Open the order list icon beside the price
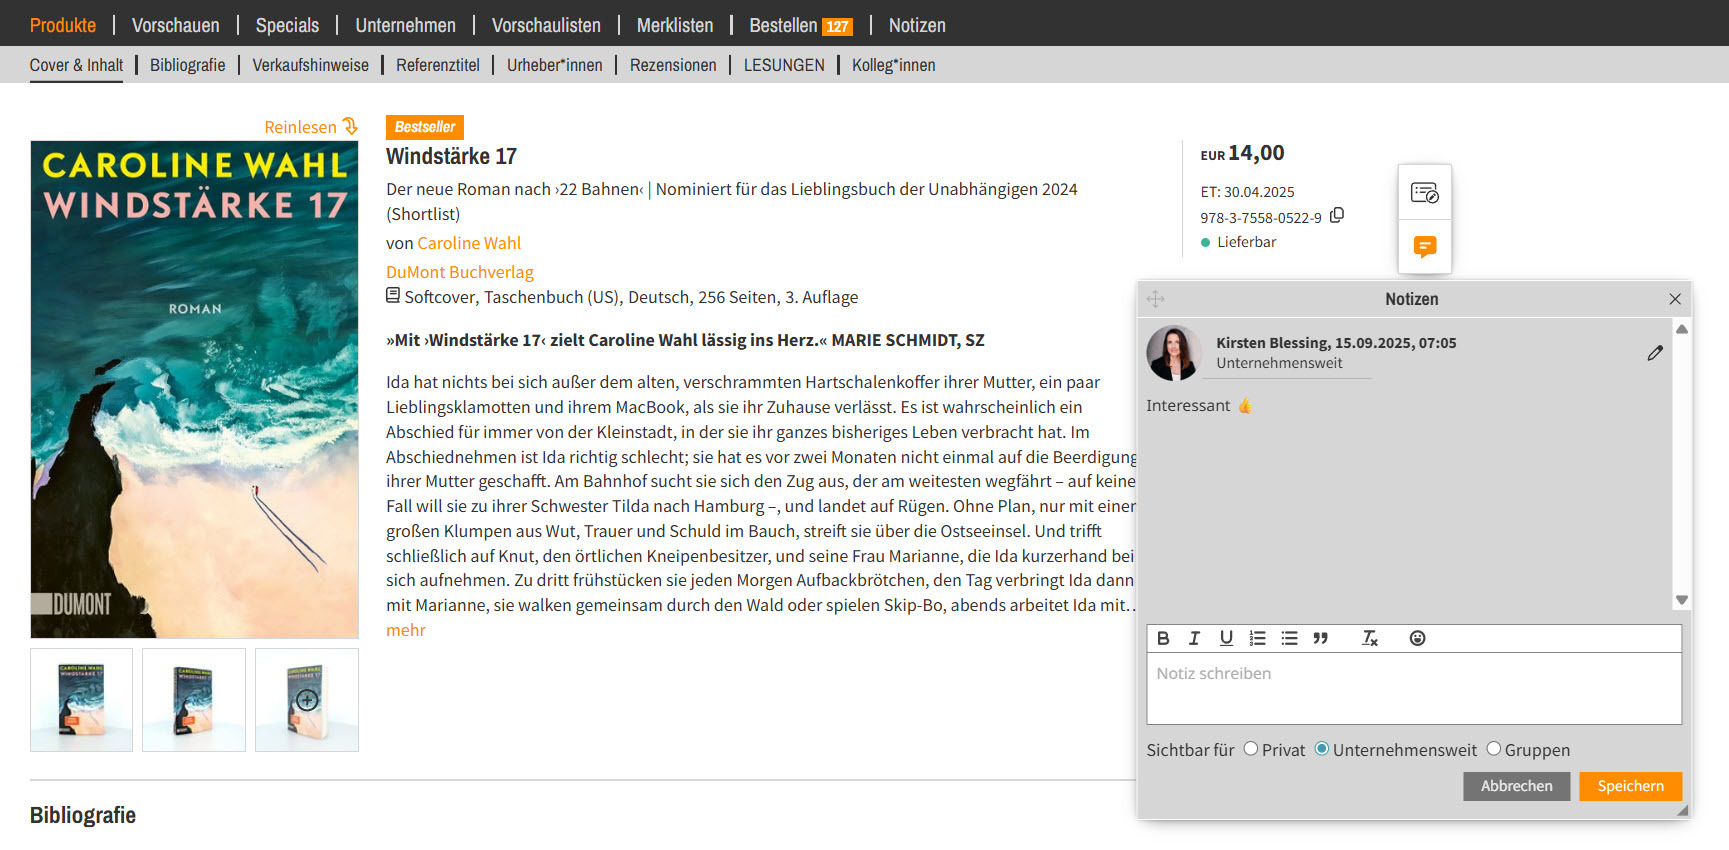The height and width of the screenshot is (850, 1729). pyautogui.click(x=1424, y=192)
